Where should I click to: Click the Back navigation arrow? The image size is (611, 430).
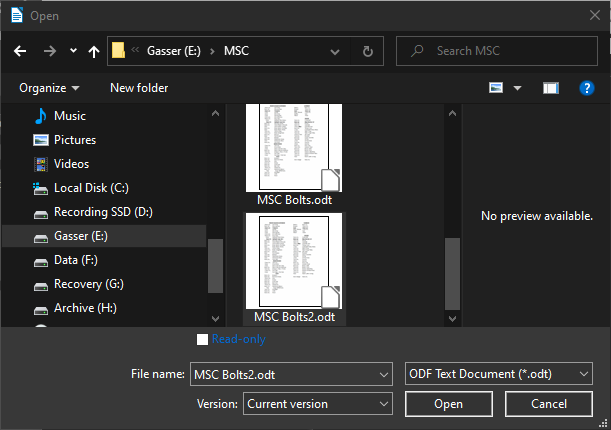coord(20,51)
